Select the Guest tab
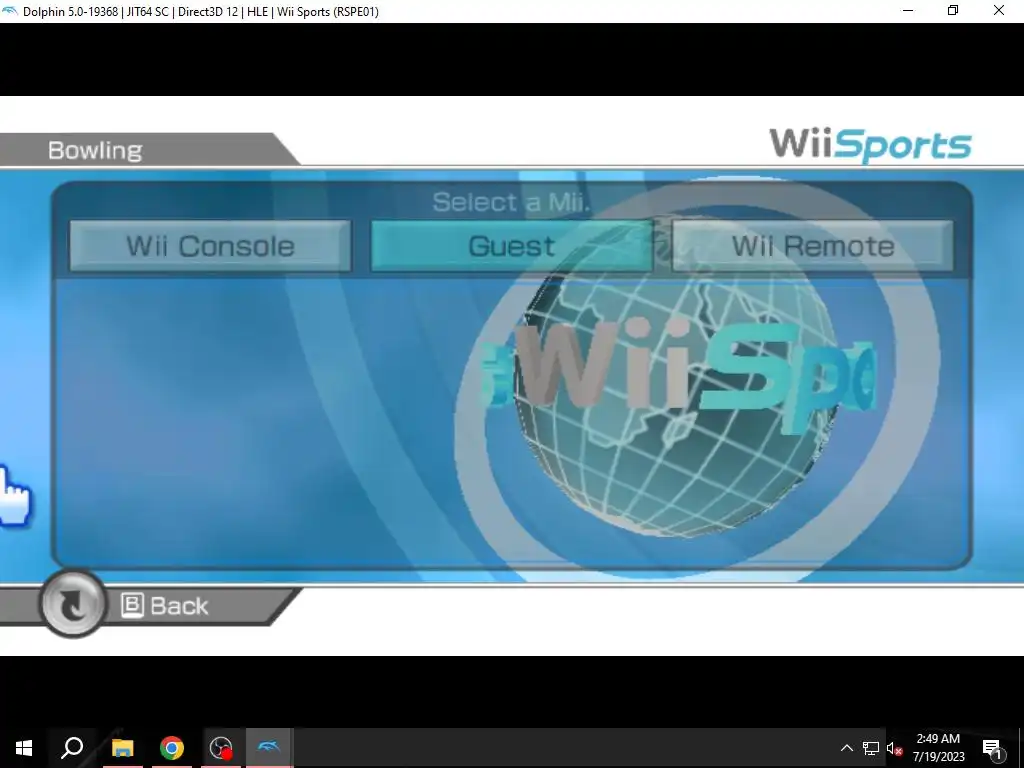 point(511,246)
